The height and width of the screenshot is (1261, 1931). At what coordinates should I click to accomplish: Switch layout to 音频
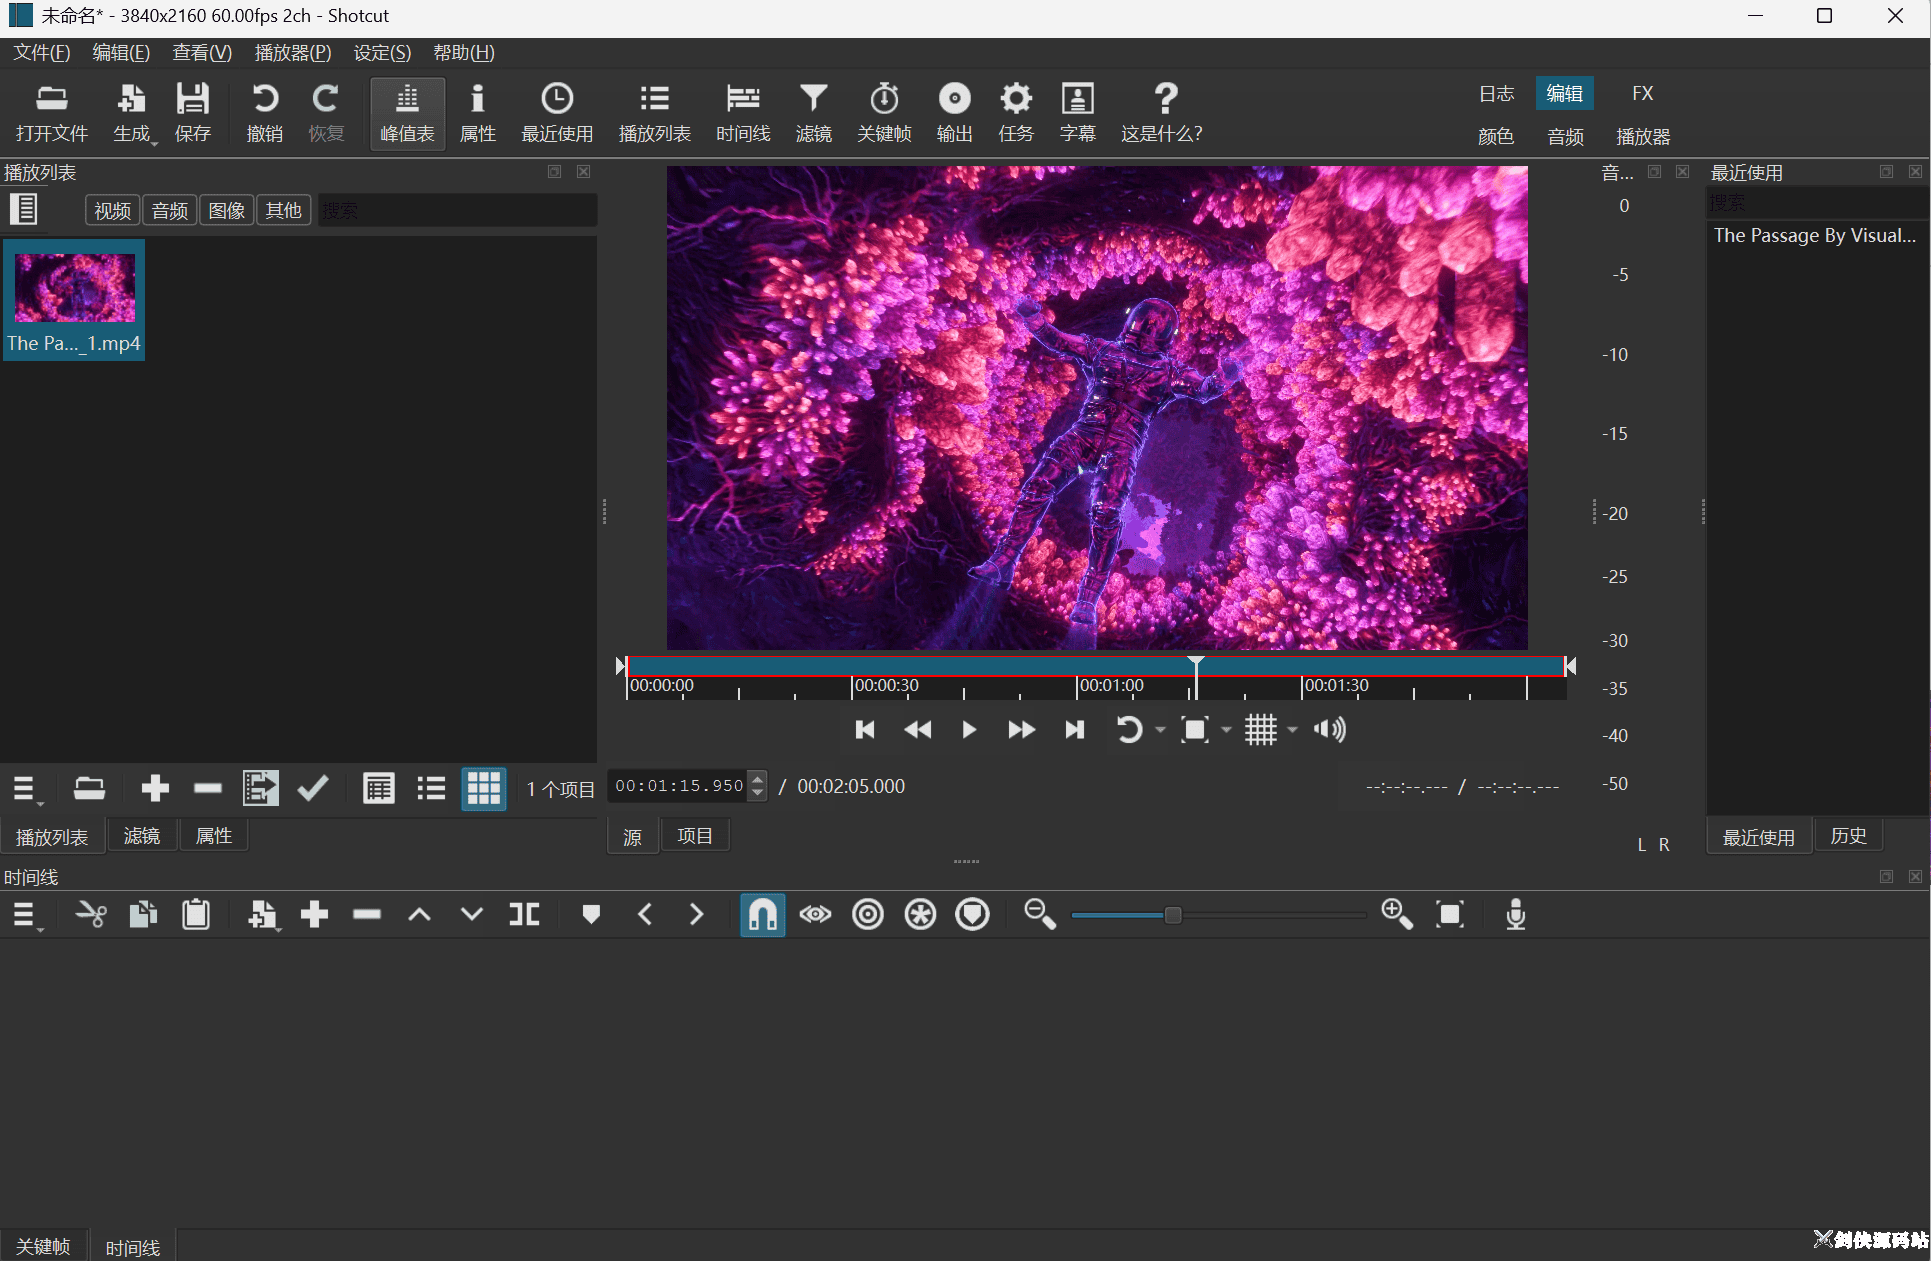(1565, 136)
